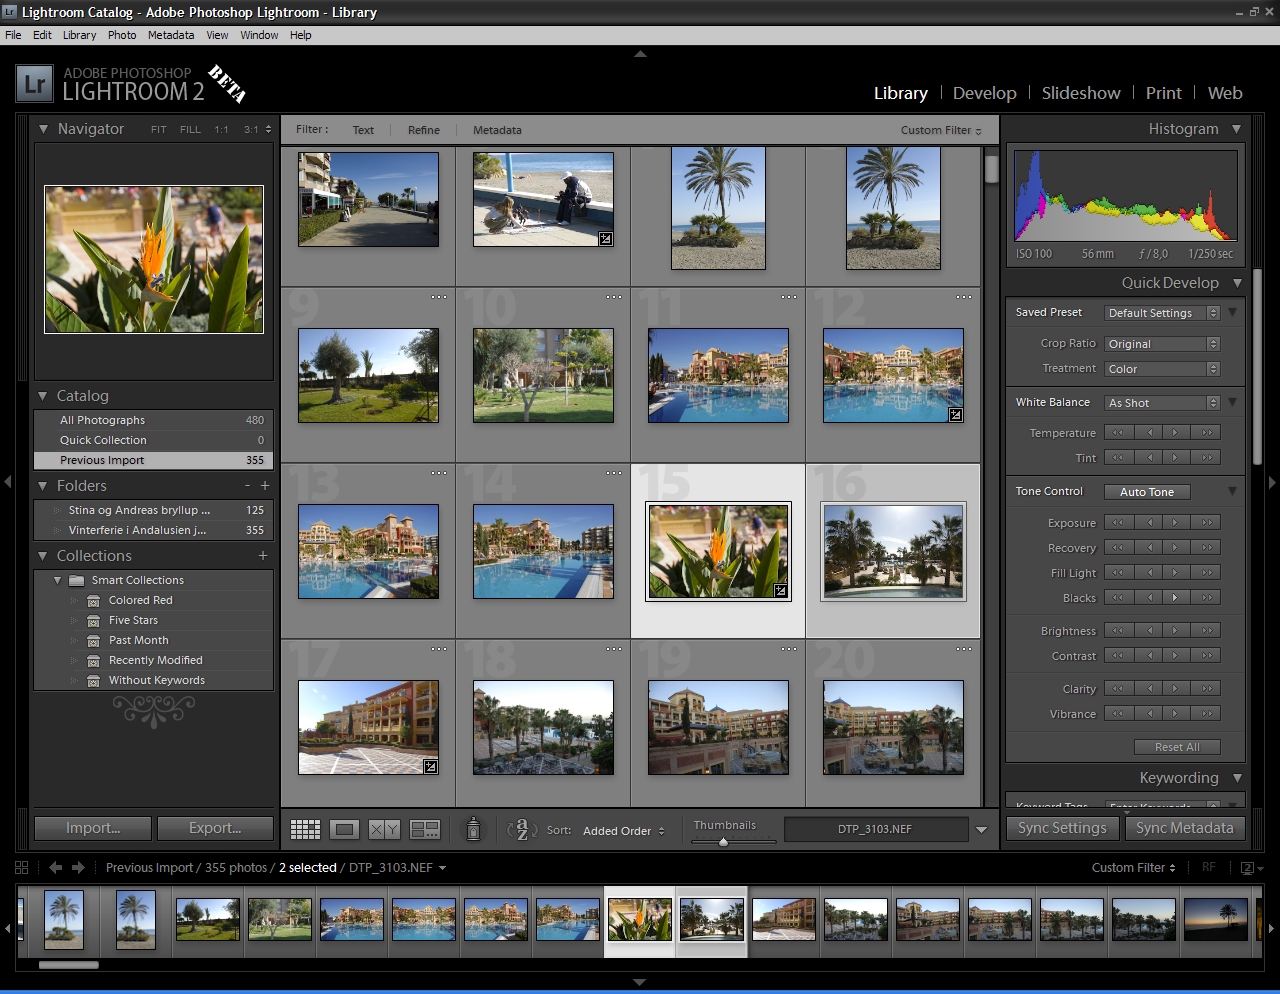Adjust the Thumbnails size slider

click(x=723, y=842)
